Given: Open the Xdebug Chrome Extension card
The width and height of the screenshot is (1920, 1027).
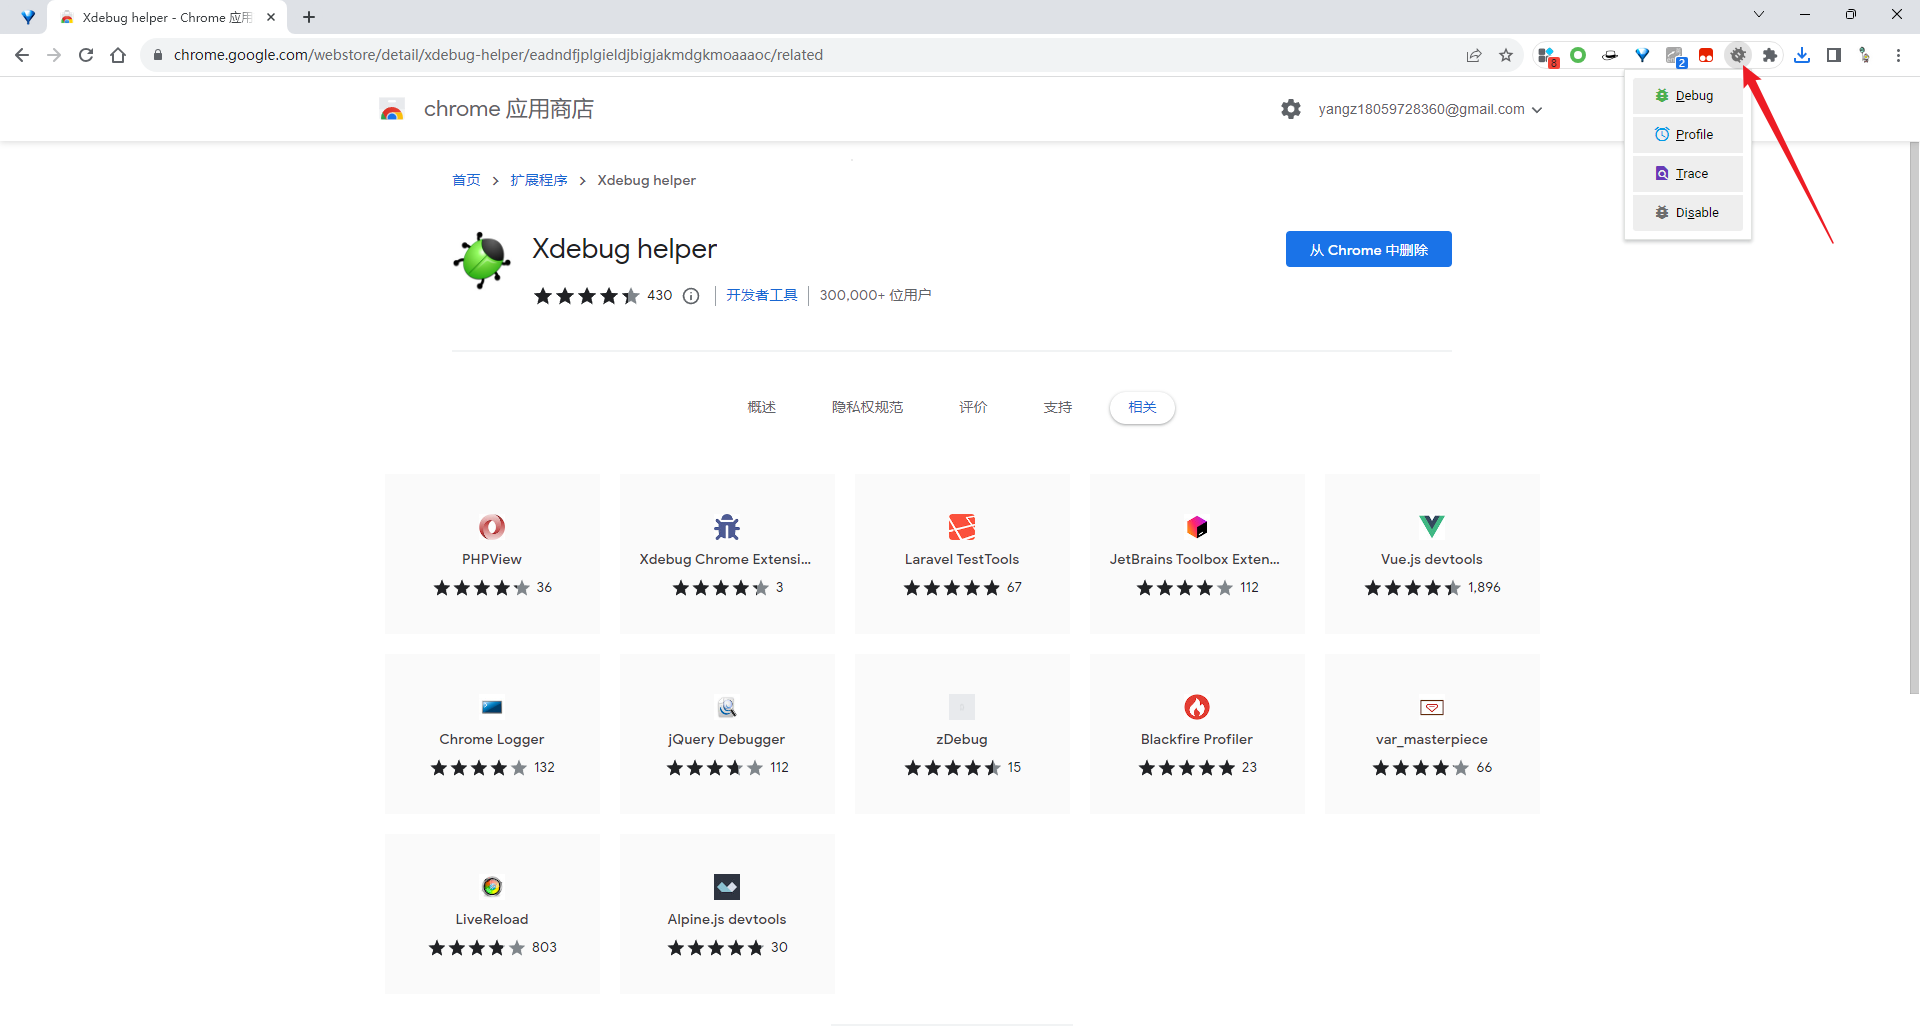Looking at the screenshot, I should tap(727, 553).
